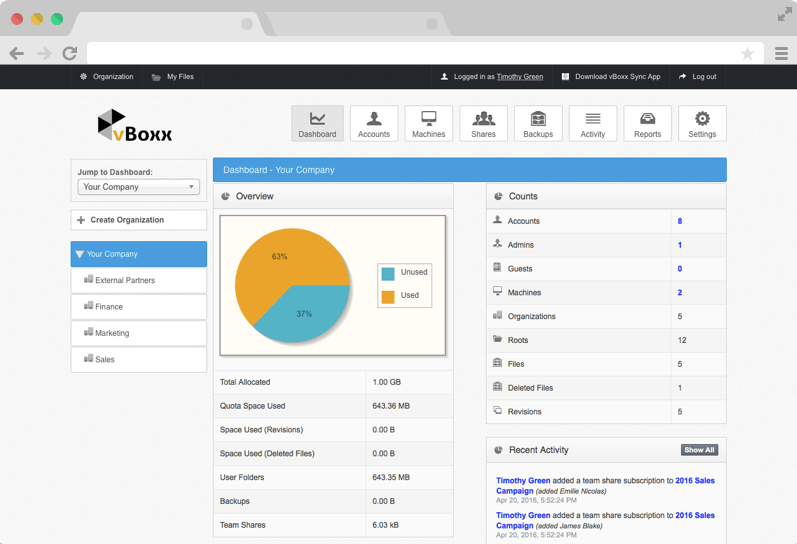Click the Show All activity button
The width and height of the screenshot is (797, 544).
pos(699,450)
